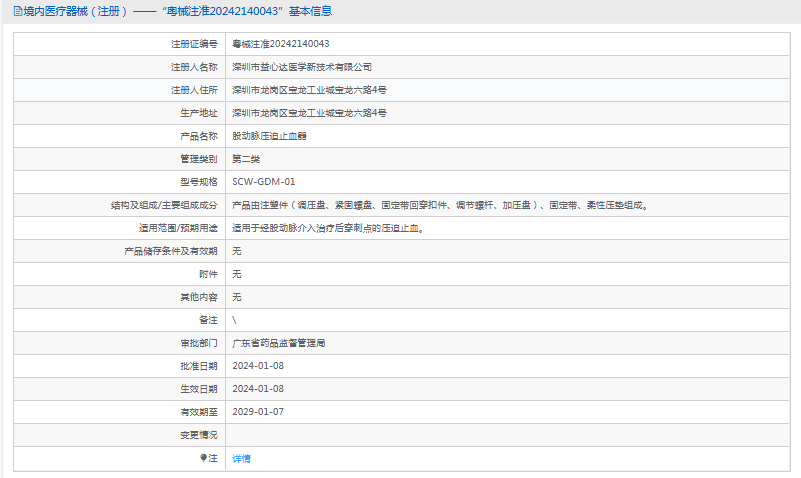Click the 备注 label

208,320
